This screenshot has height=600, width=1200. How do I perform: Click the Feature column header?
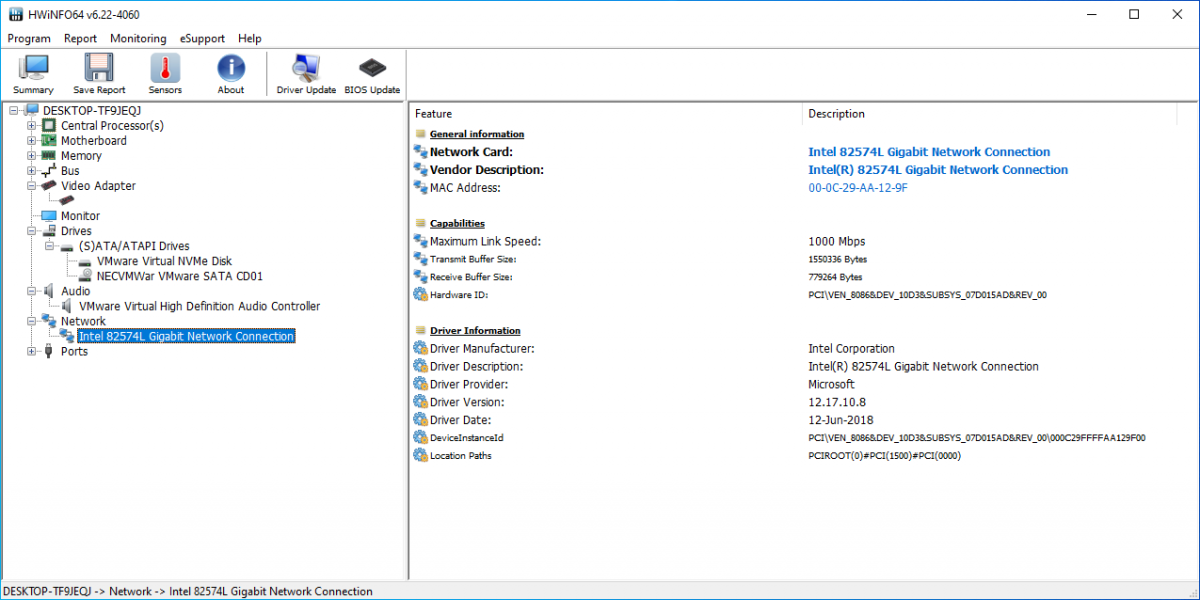click(x=434, y=114)
